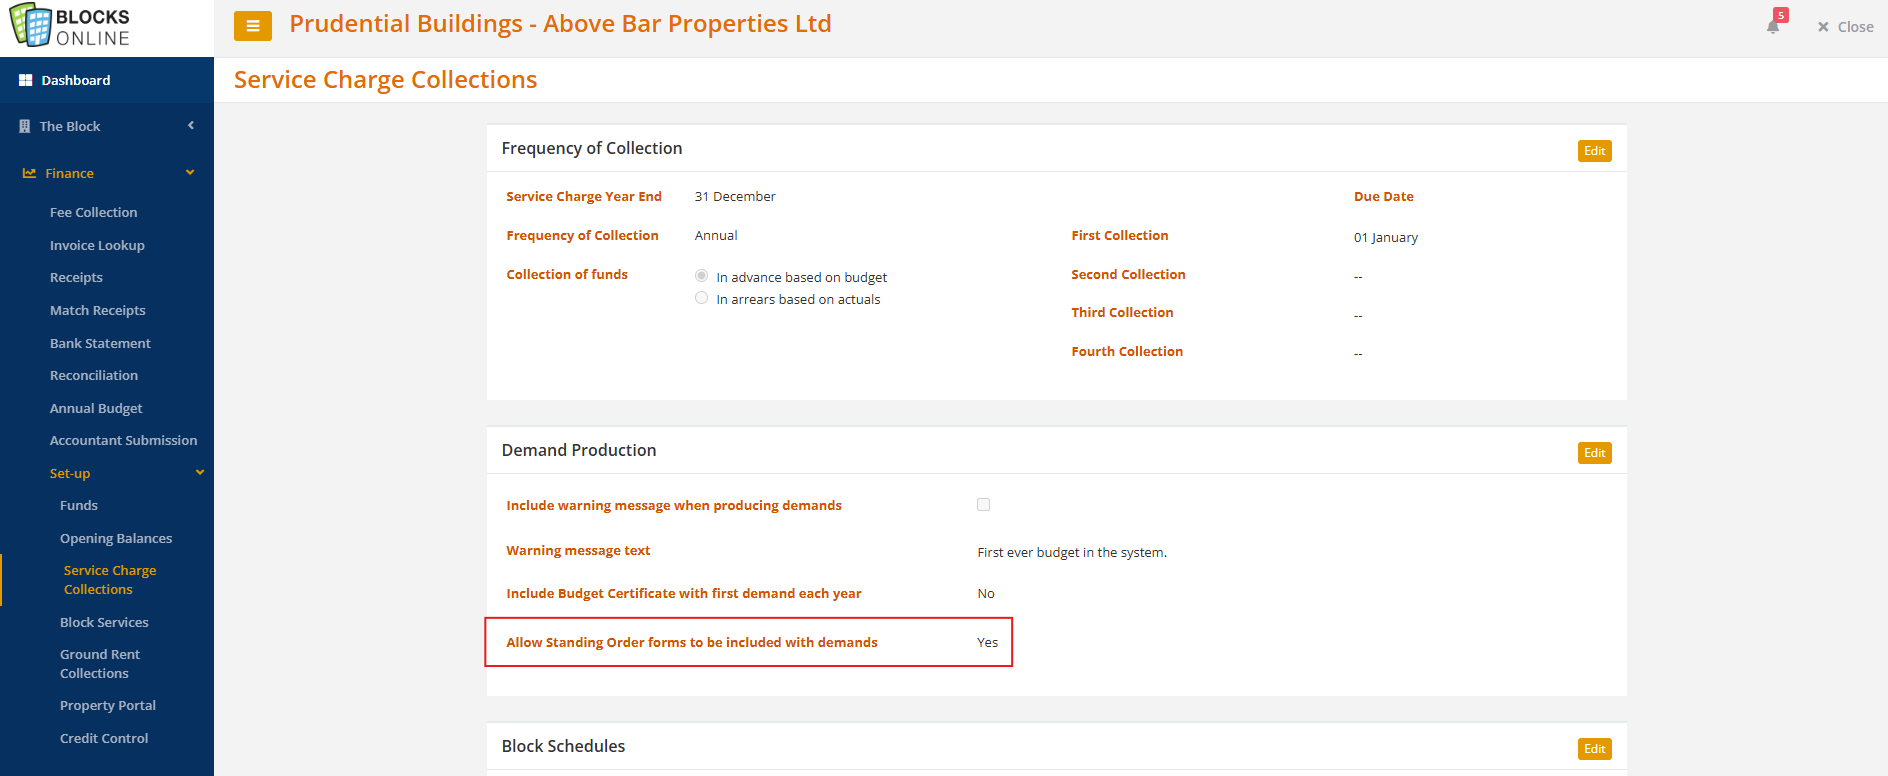Open the notifications bell icon

1773,27
